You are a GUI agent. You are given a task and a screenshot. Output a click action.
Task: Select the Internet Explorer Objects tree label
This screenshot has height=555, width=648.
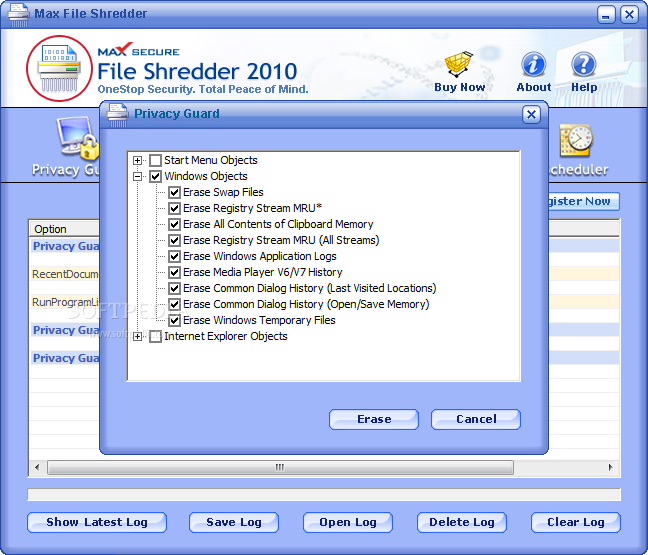tap(226, 336)
